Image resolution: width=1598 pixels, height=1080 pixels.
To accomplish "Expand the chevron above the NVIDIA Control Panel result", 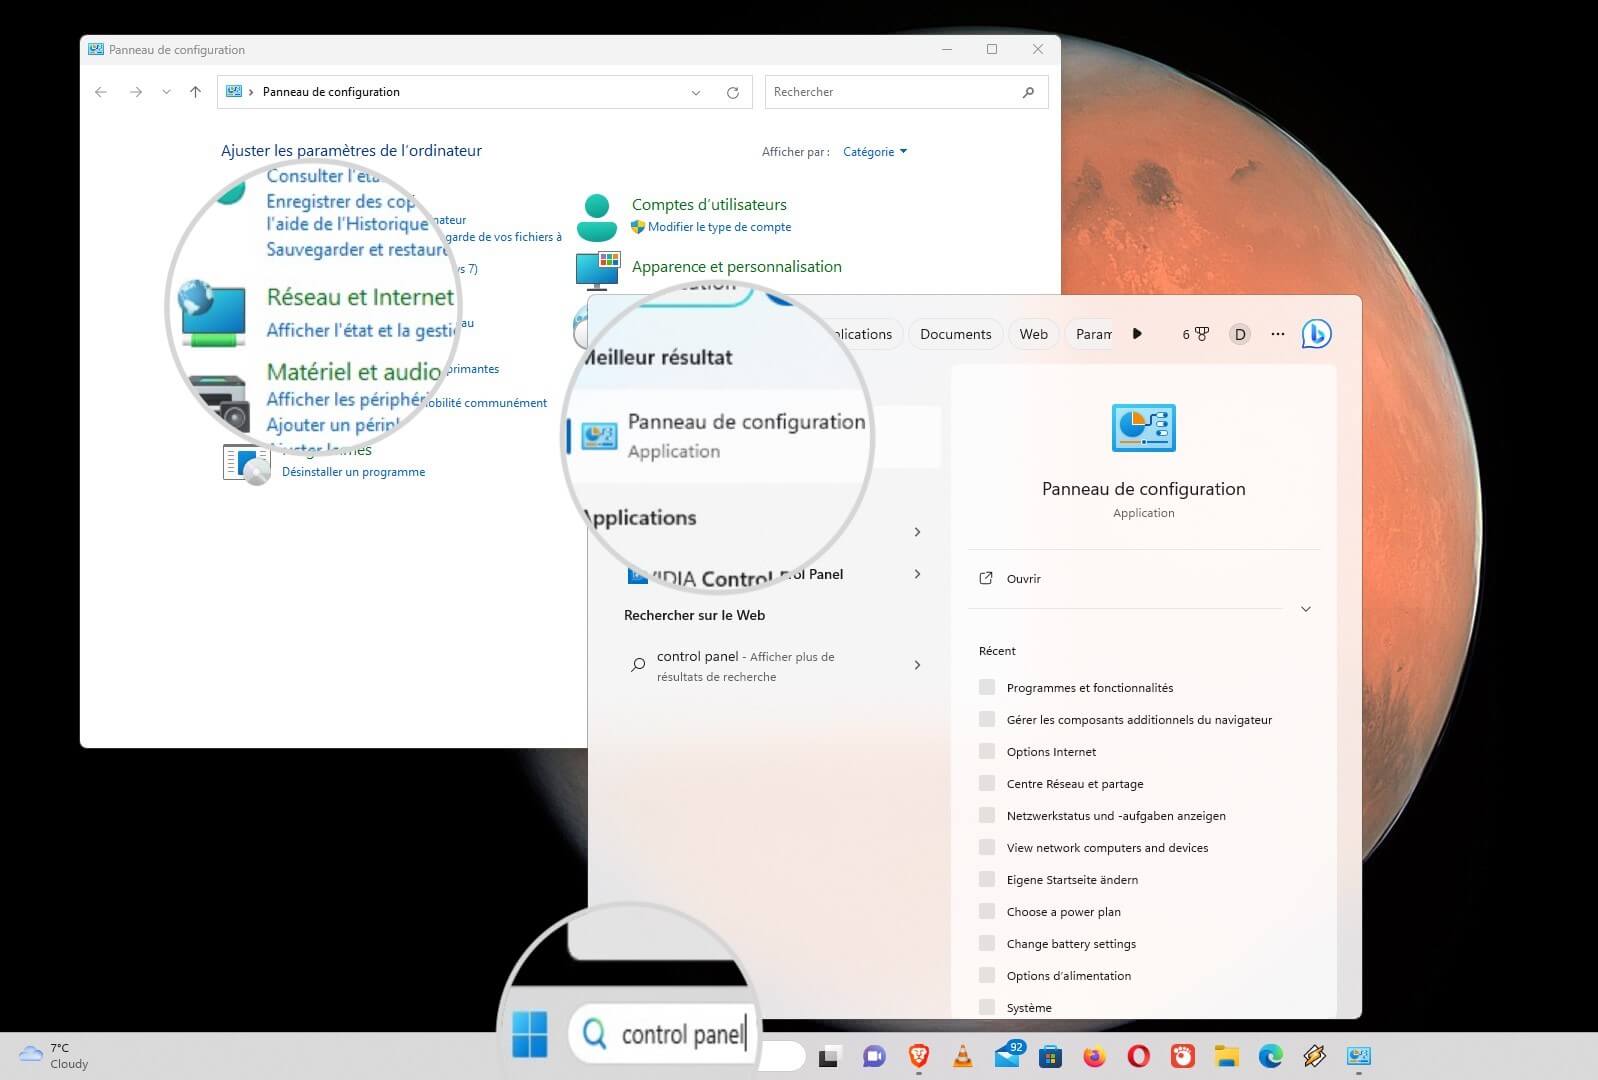I will pos(917,532).
